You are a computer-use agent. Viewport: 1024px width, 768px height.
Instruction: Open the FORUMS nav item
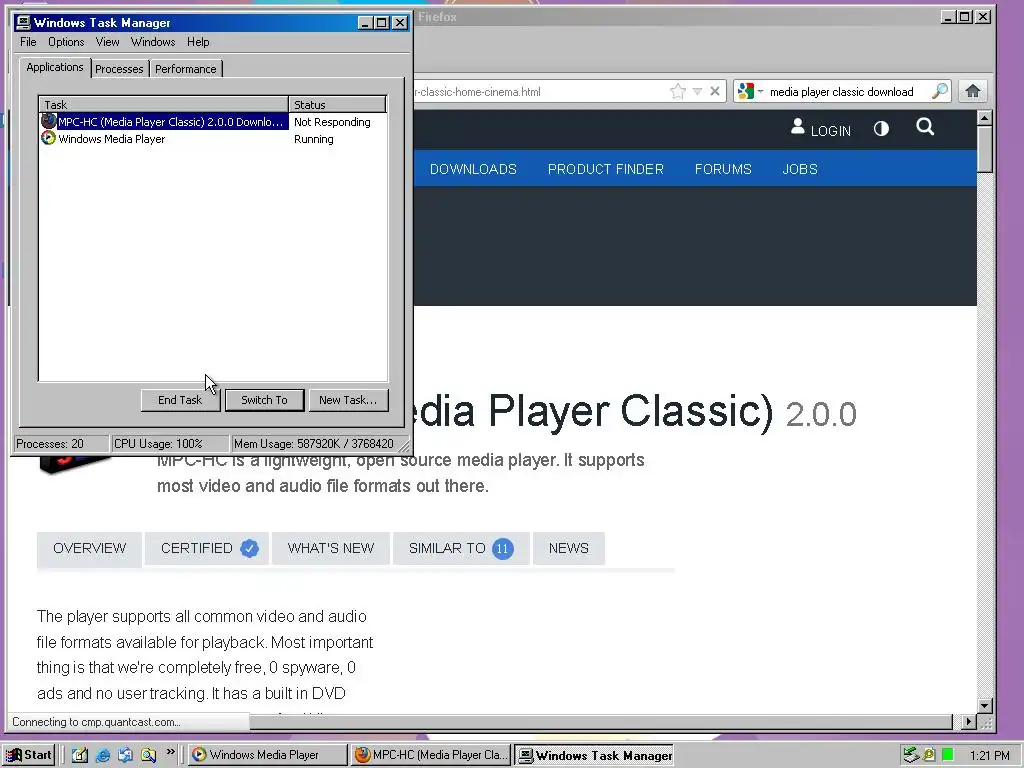(x=723, y=169)
